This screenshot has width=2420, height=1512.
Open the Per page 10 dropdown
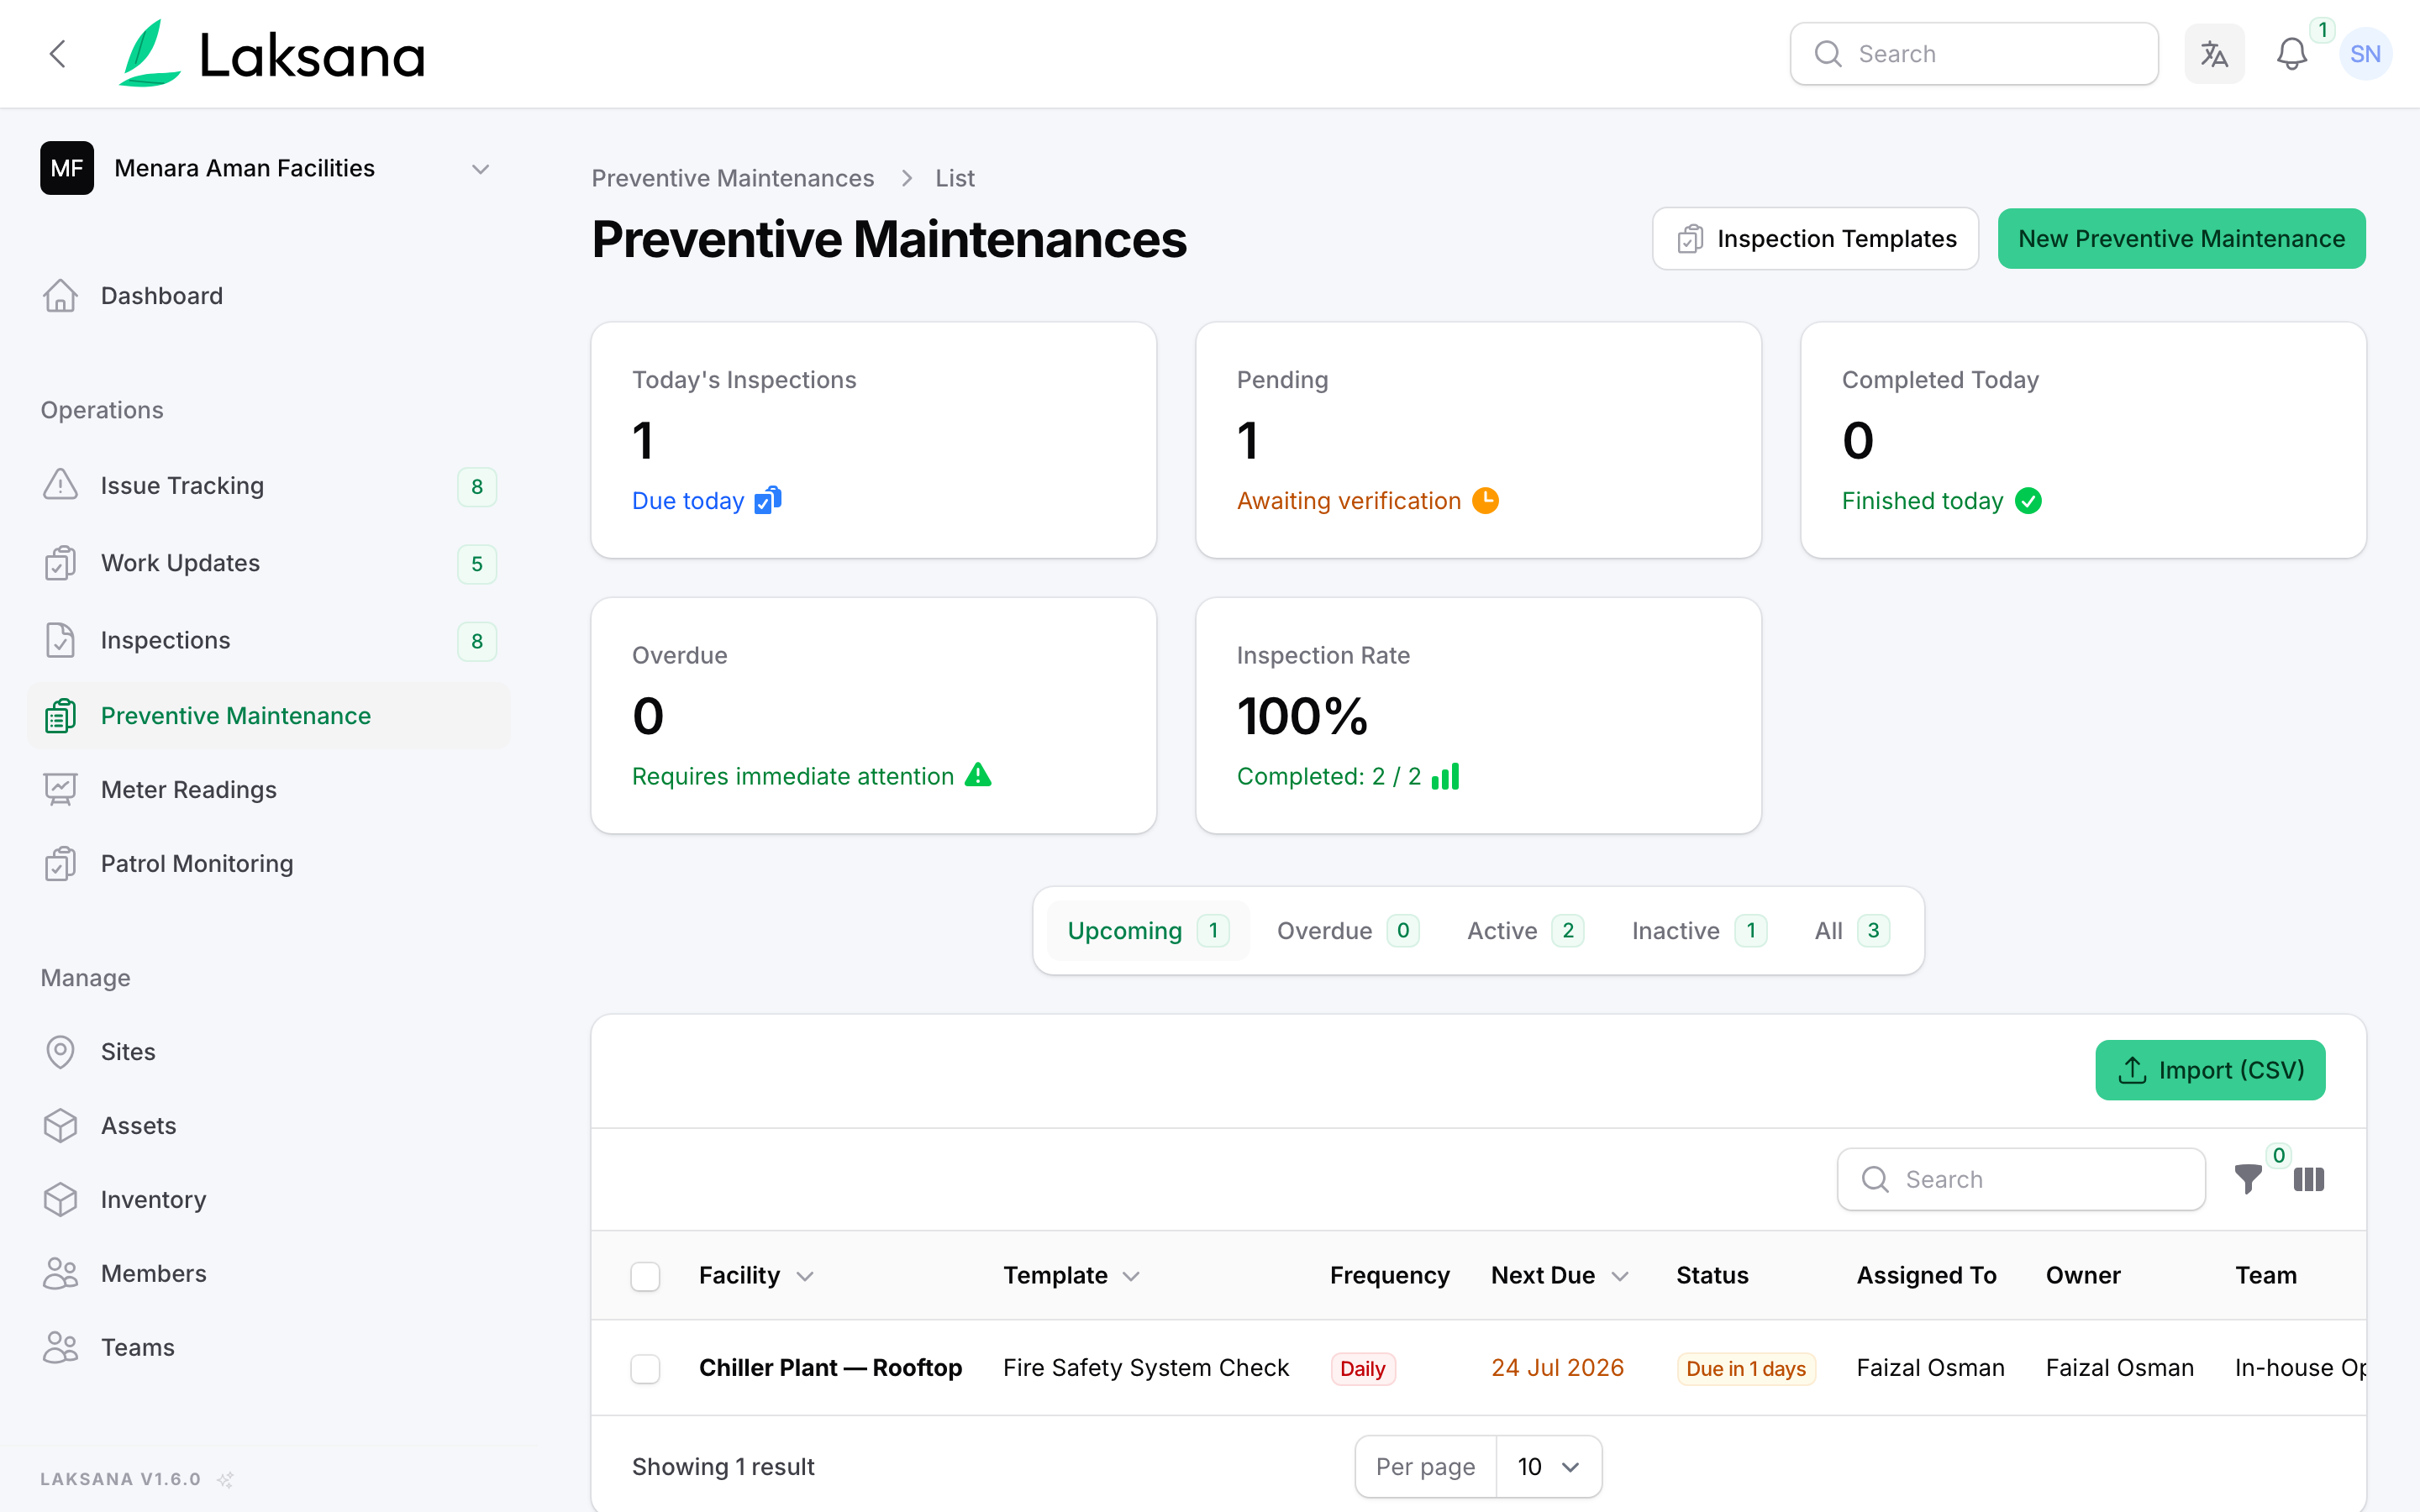(1549, 1467)
